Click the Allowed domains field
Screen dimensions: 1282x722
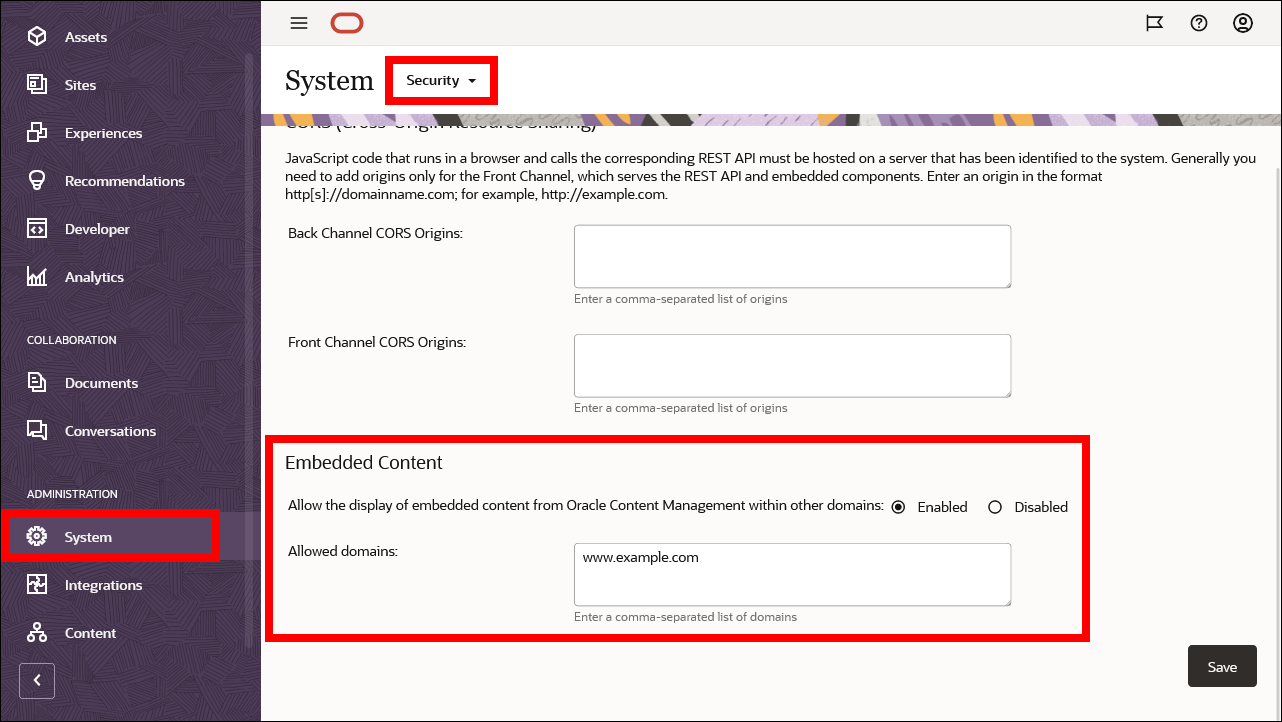(x=792, y=575)
